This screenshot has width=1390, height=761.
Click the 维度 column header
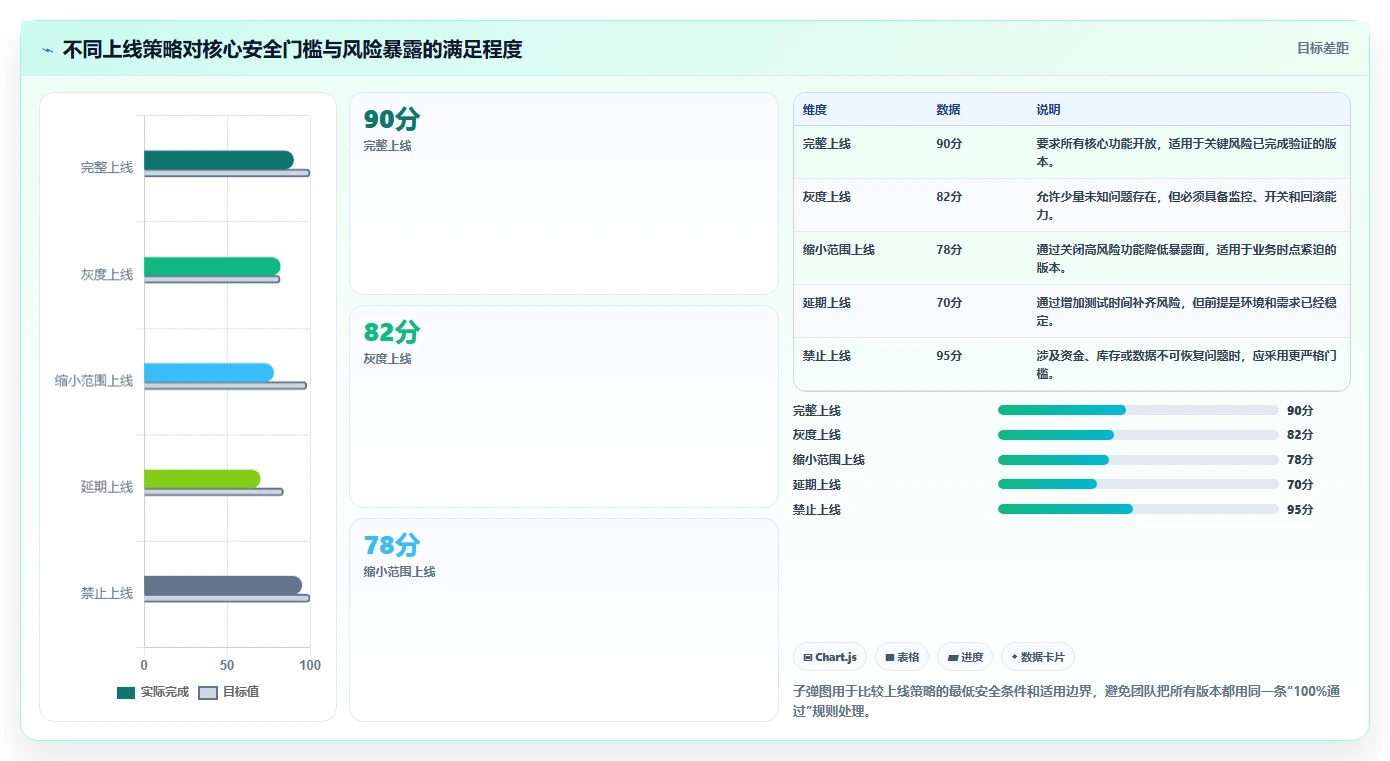(815, 110)
